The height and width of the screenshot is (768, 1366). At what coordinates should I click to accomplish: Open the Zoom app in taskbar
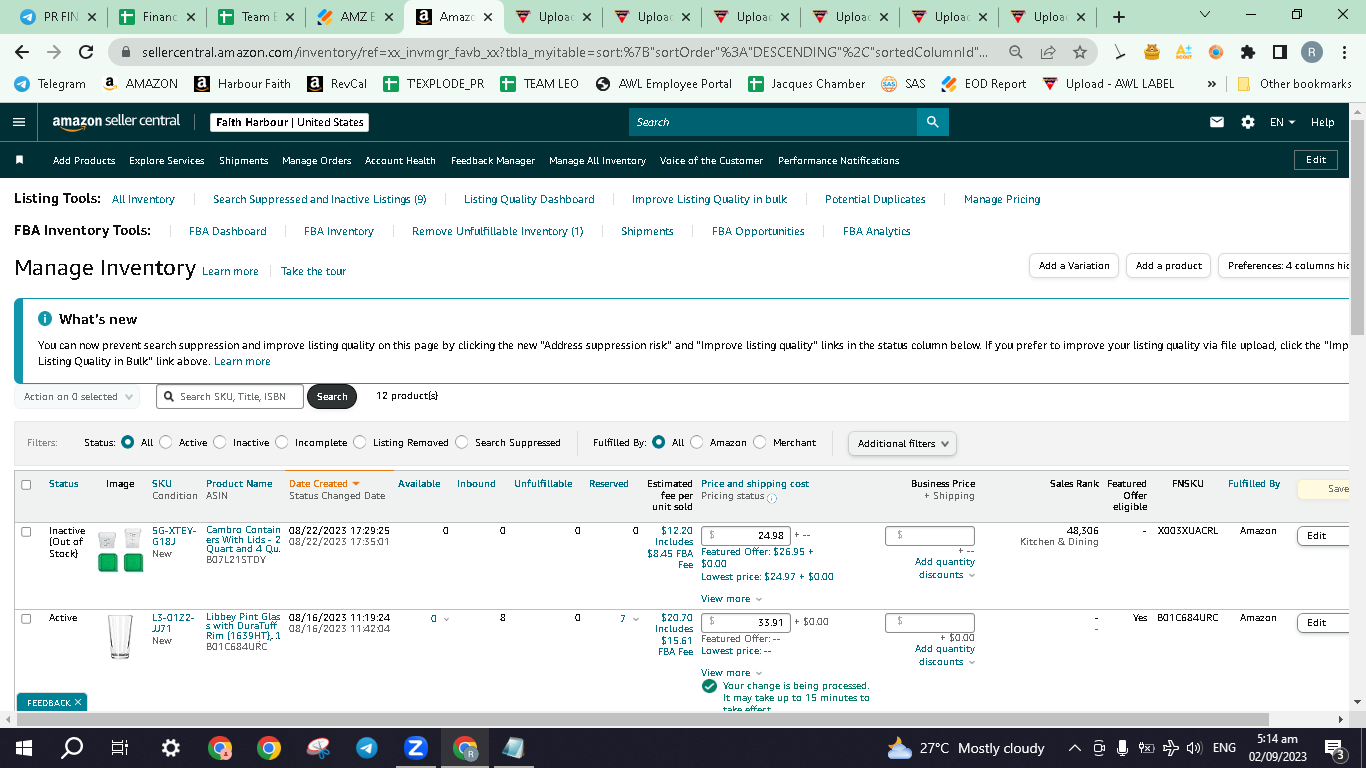(416, 748)
